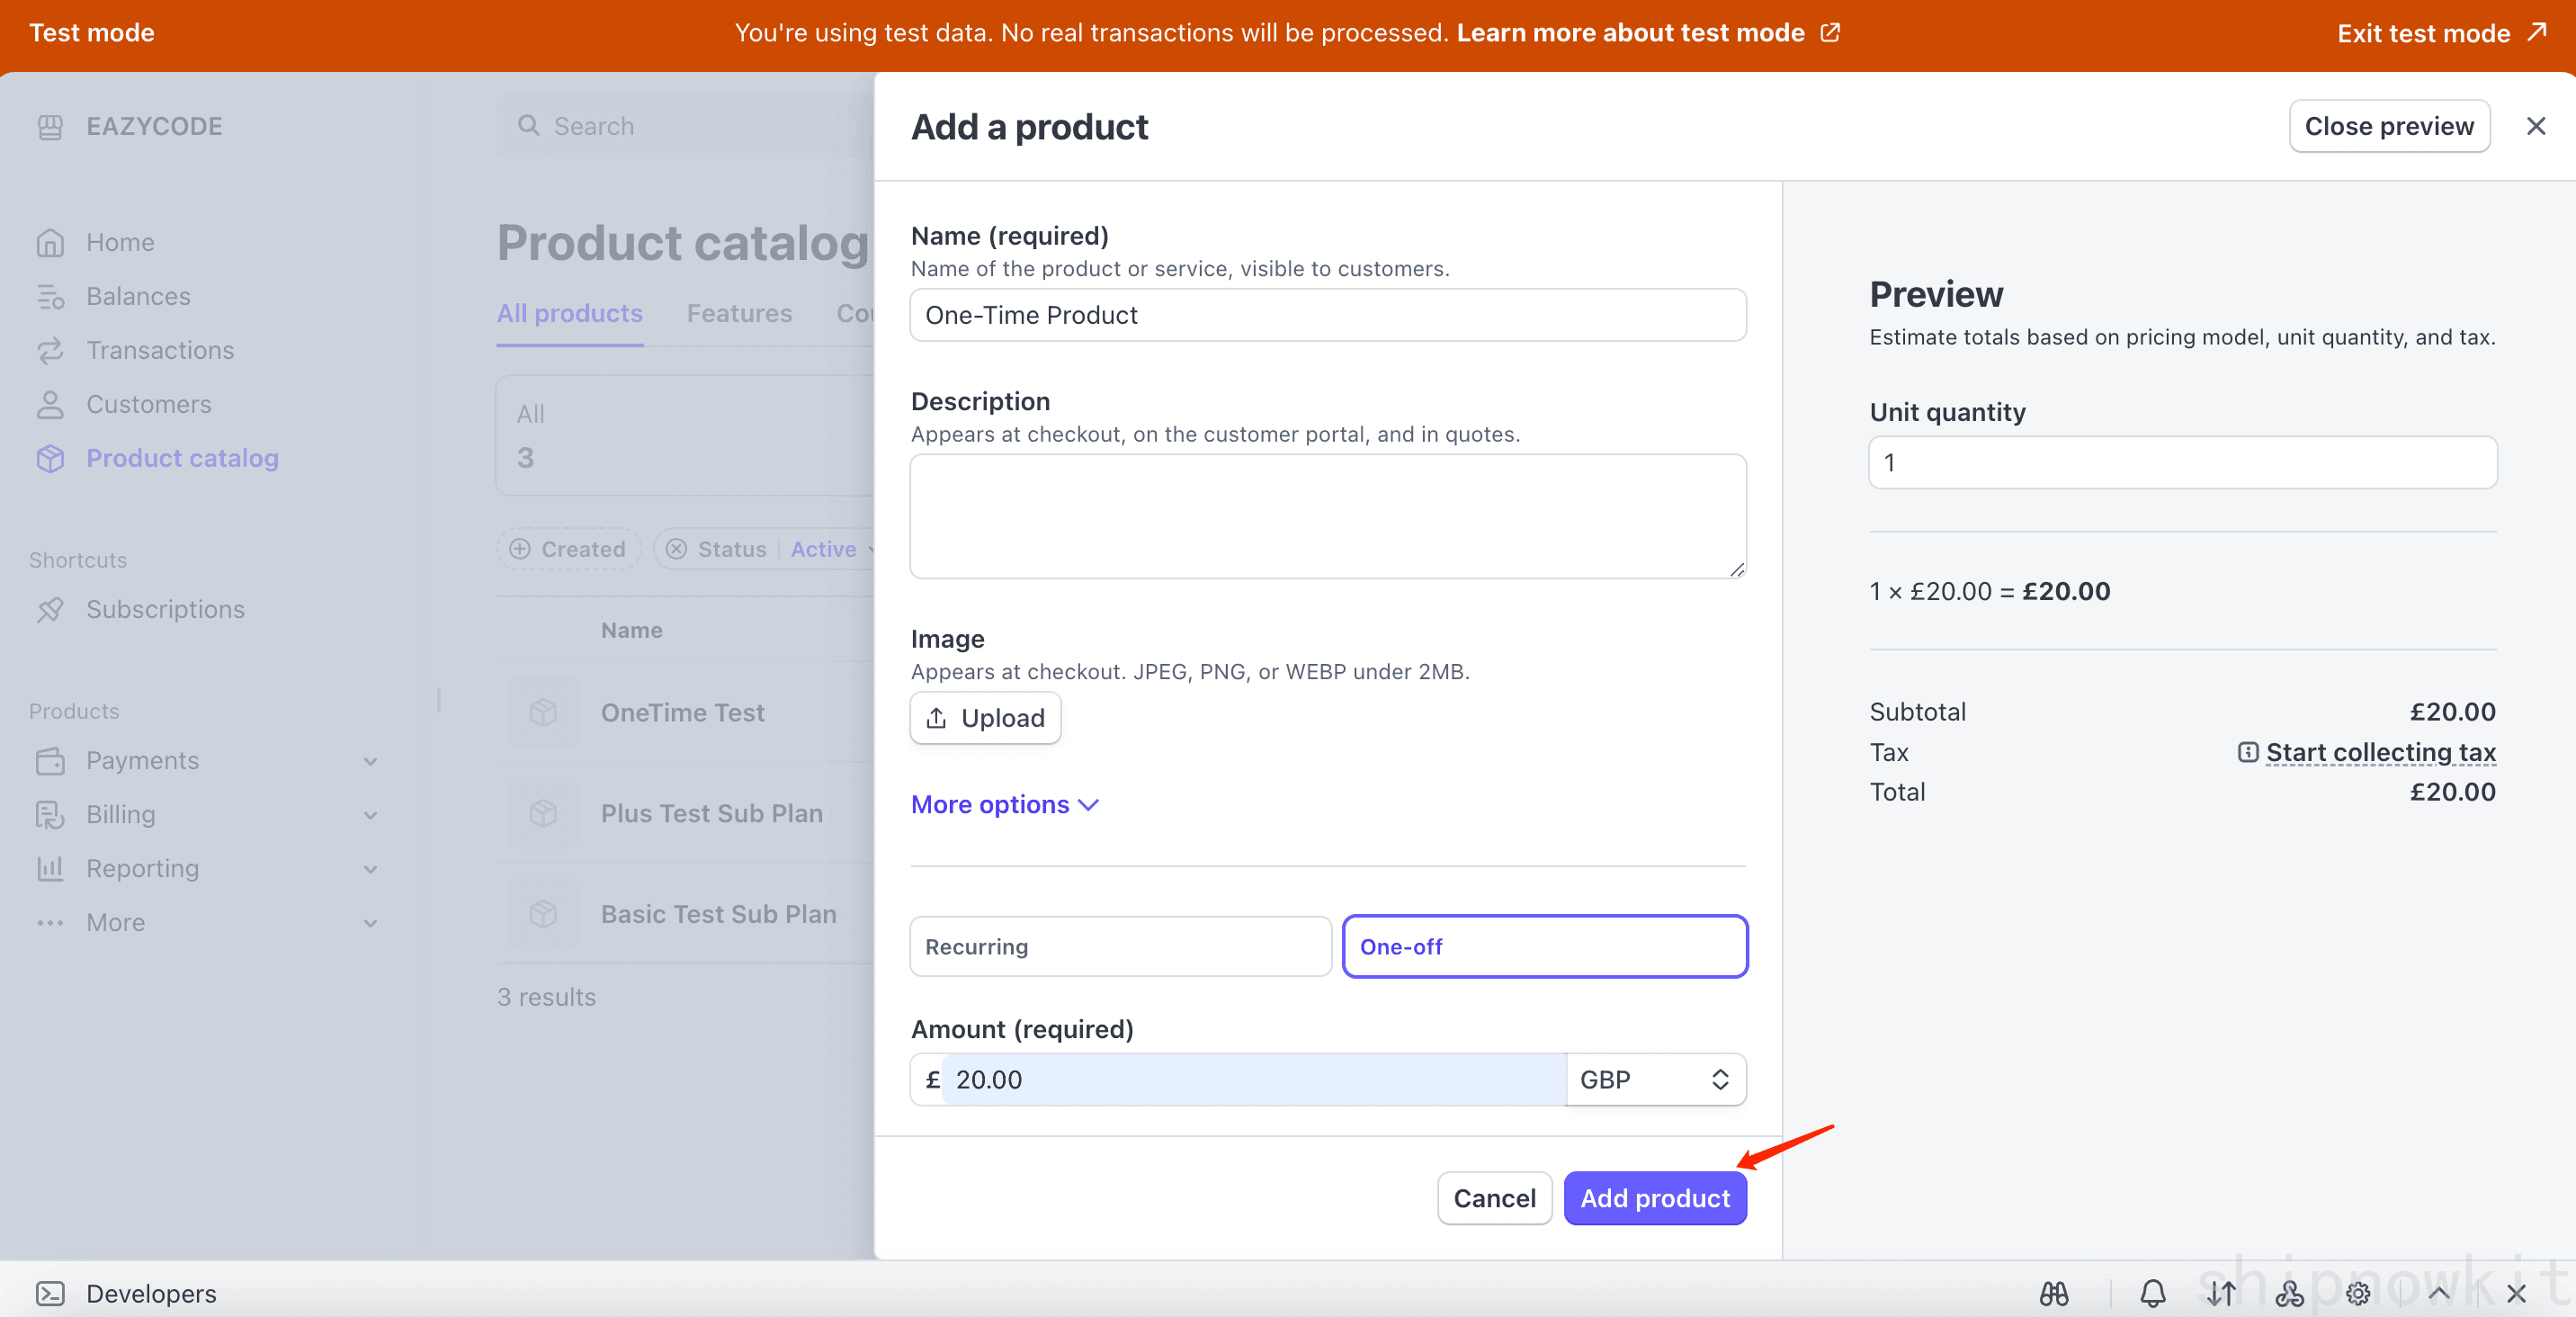Viewport: 2576px width, 1317px height.
Task: Click the Add product button
Action: pos(1655,1198)
